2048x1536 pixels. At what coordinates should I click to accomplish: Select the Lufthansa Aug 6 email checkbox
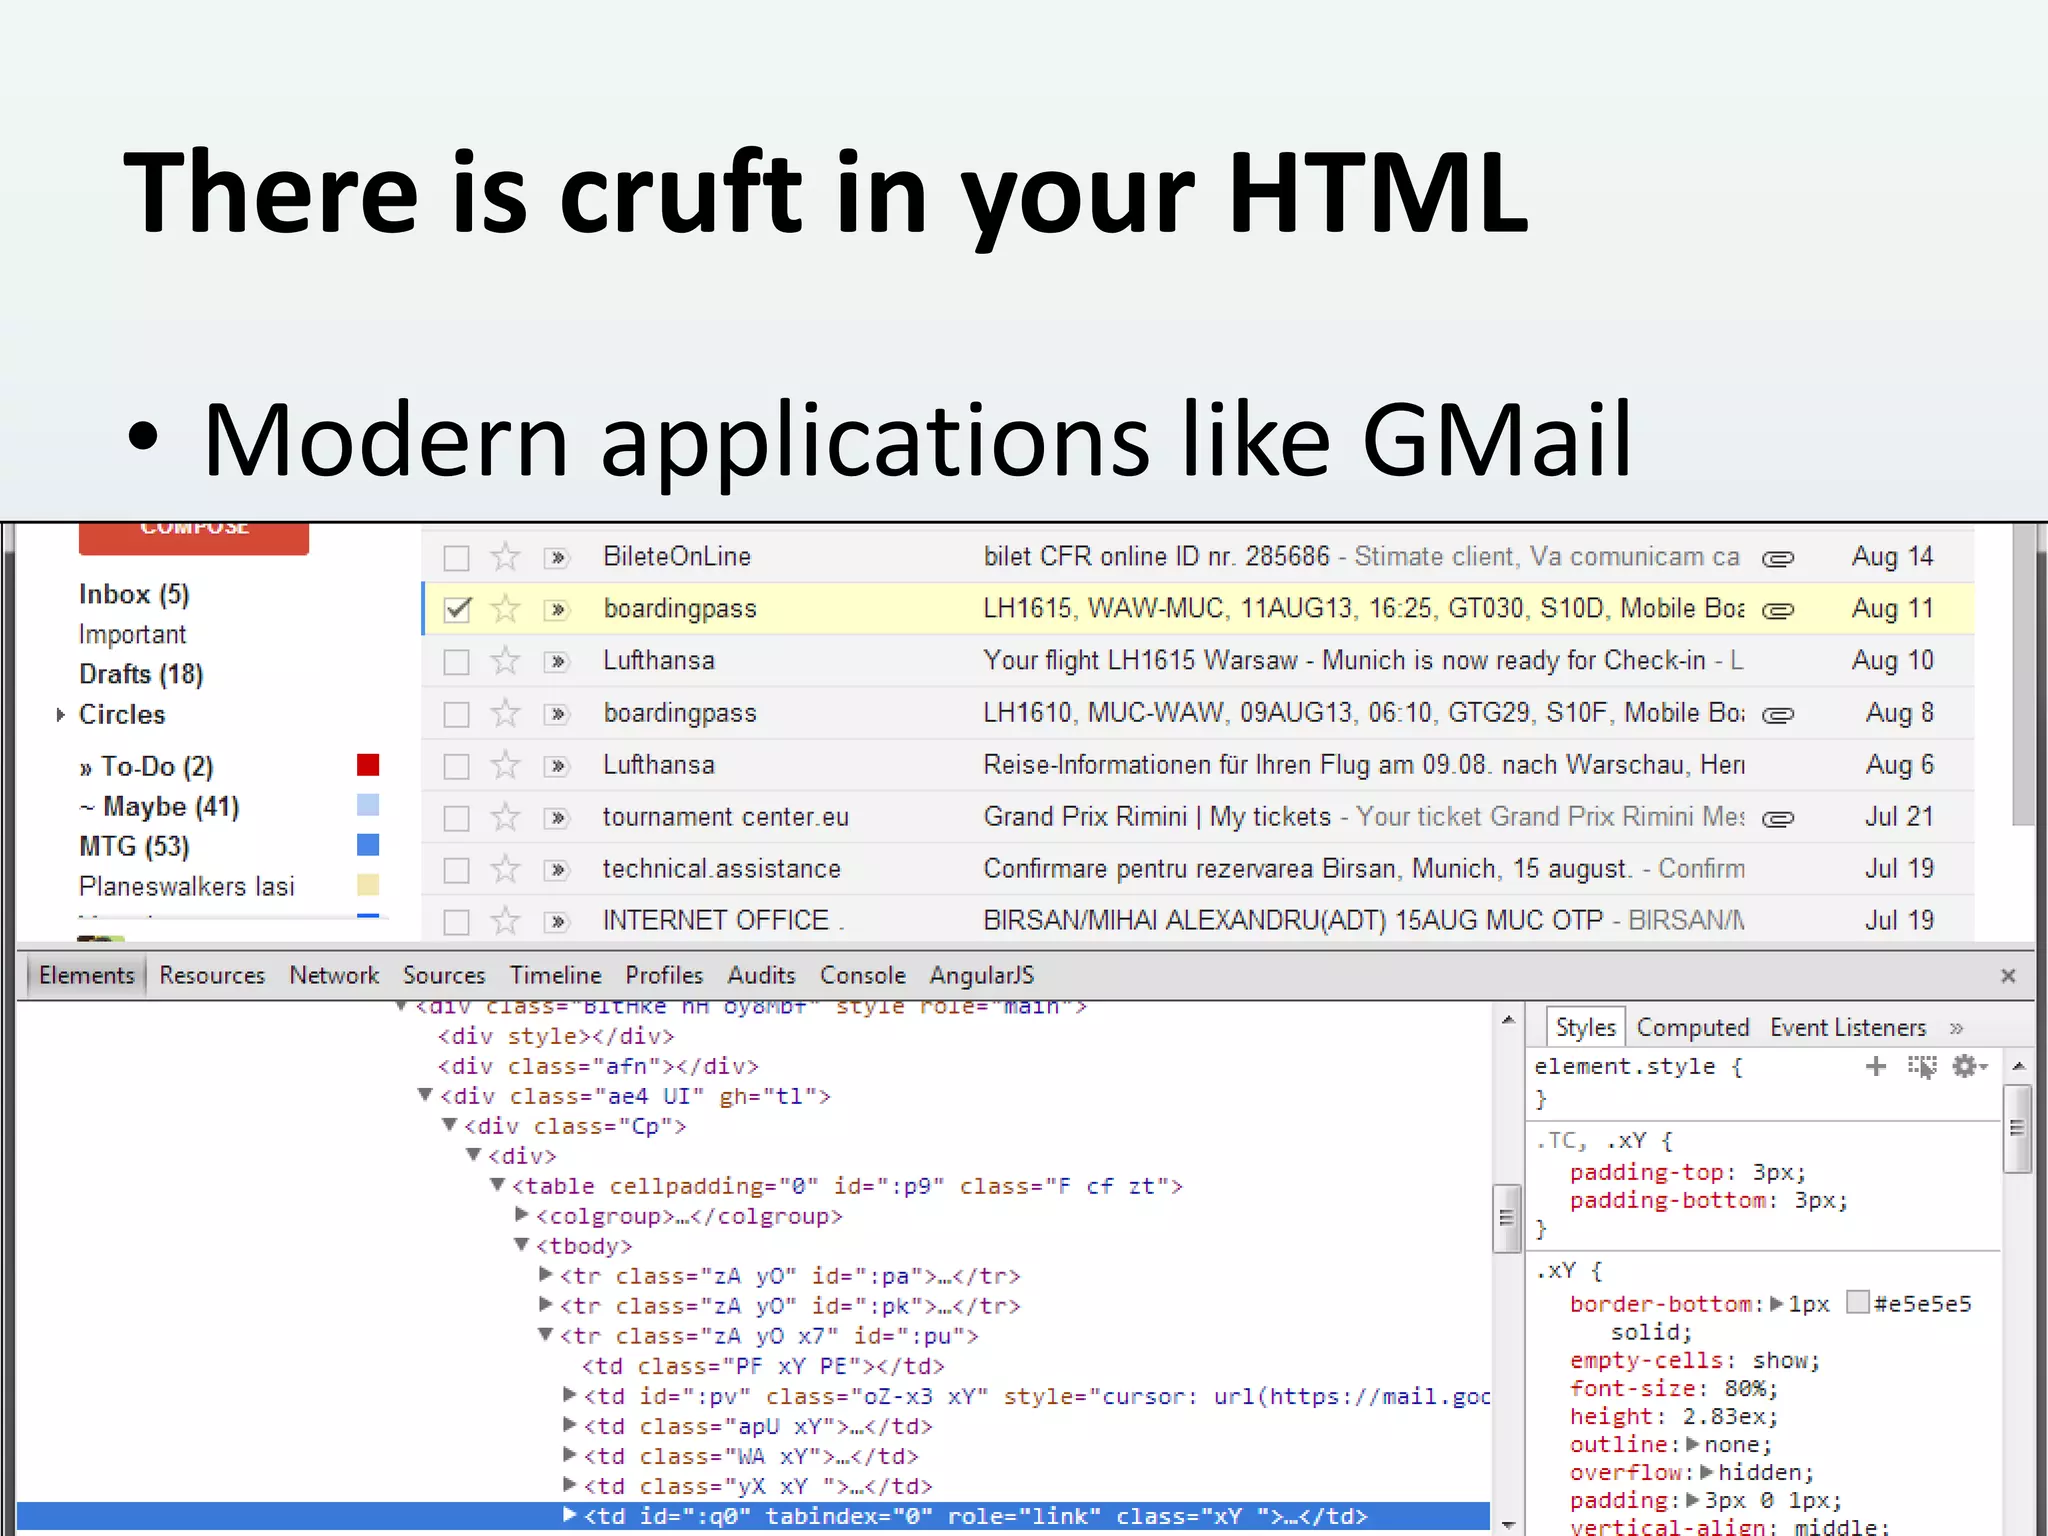tap(457, 766)
